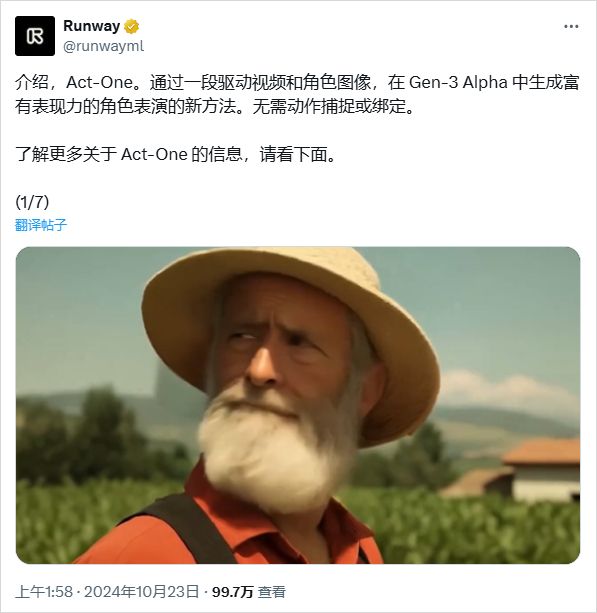
Task: Open the 上午1:58 post timestamp
Action: (44, 591)
